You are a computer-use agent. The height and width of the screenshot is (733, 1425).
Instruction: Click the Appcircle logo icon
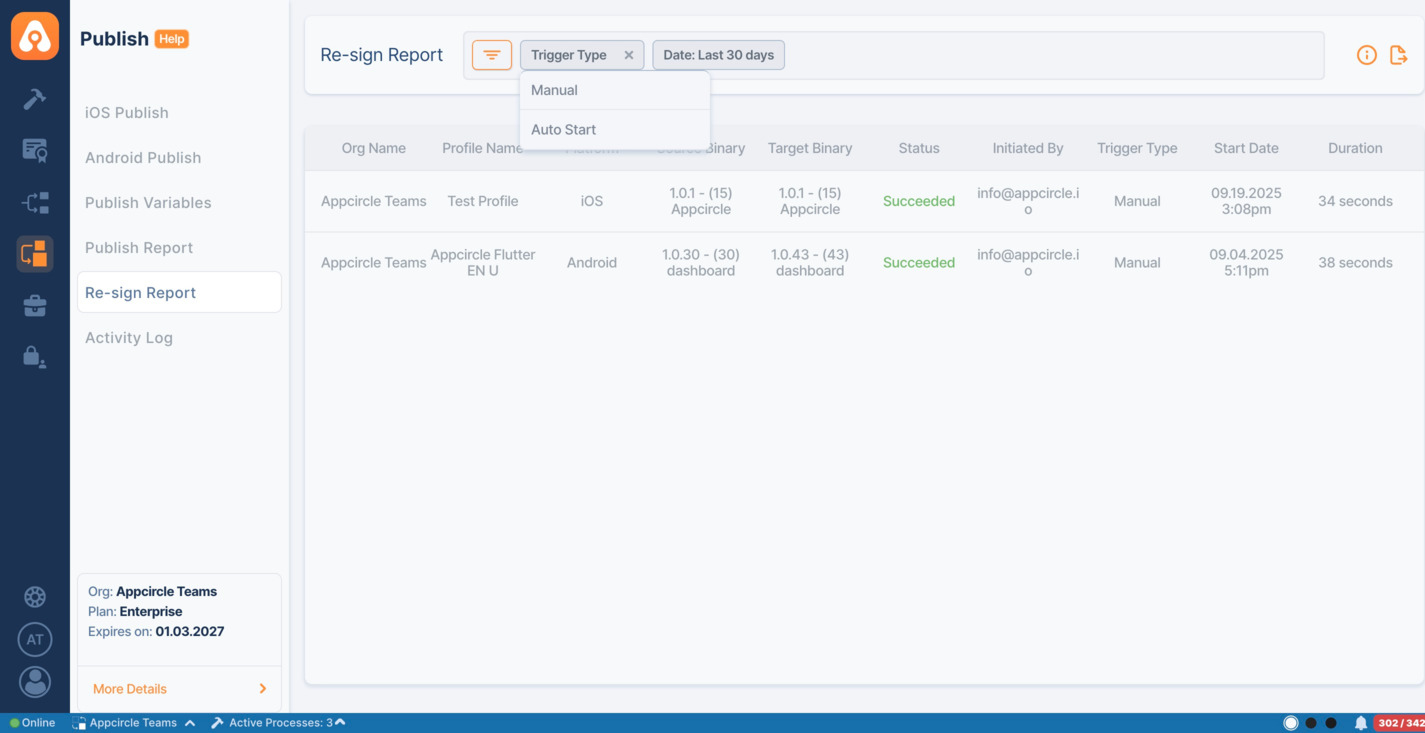point(35,36)
